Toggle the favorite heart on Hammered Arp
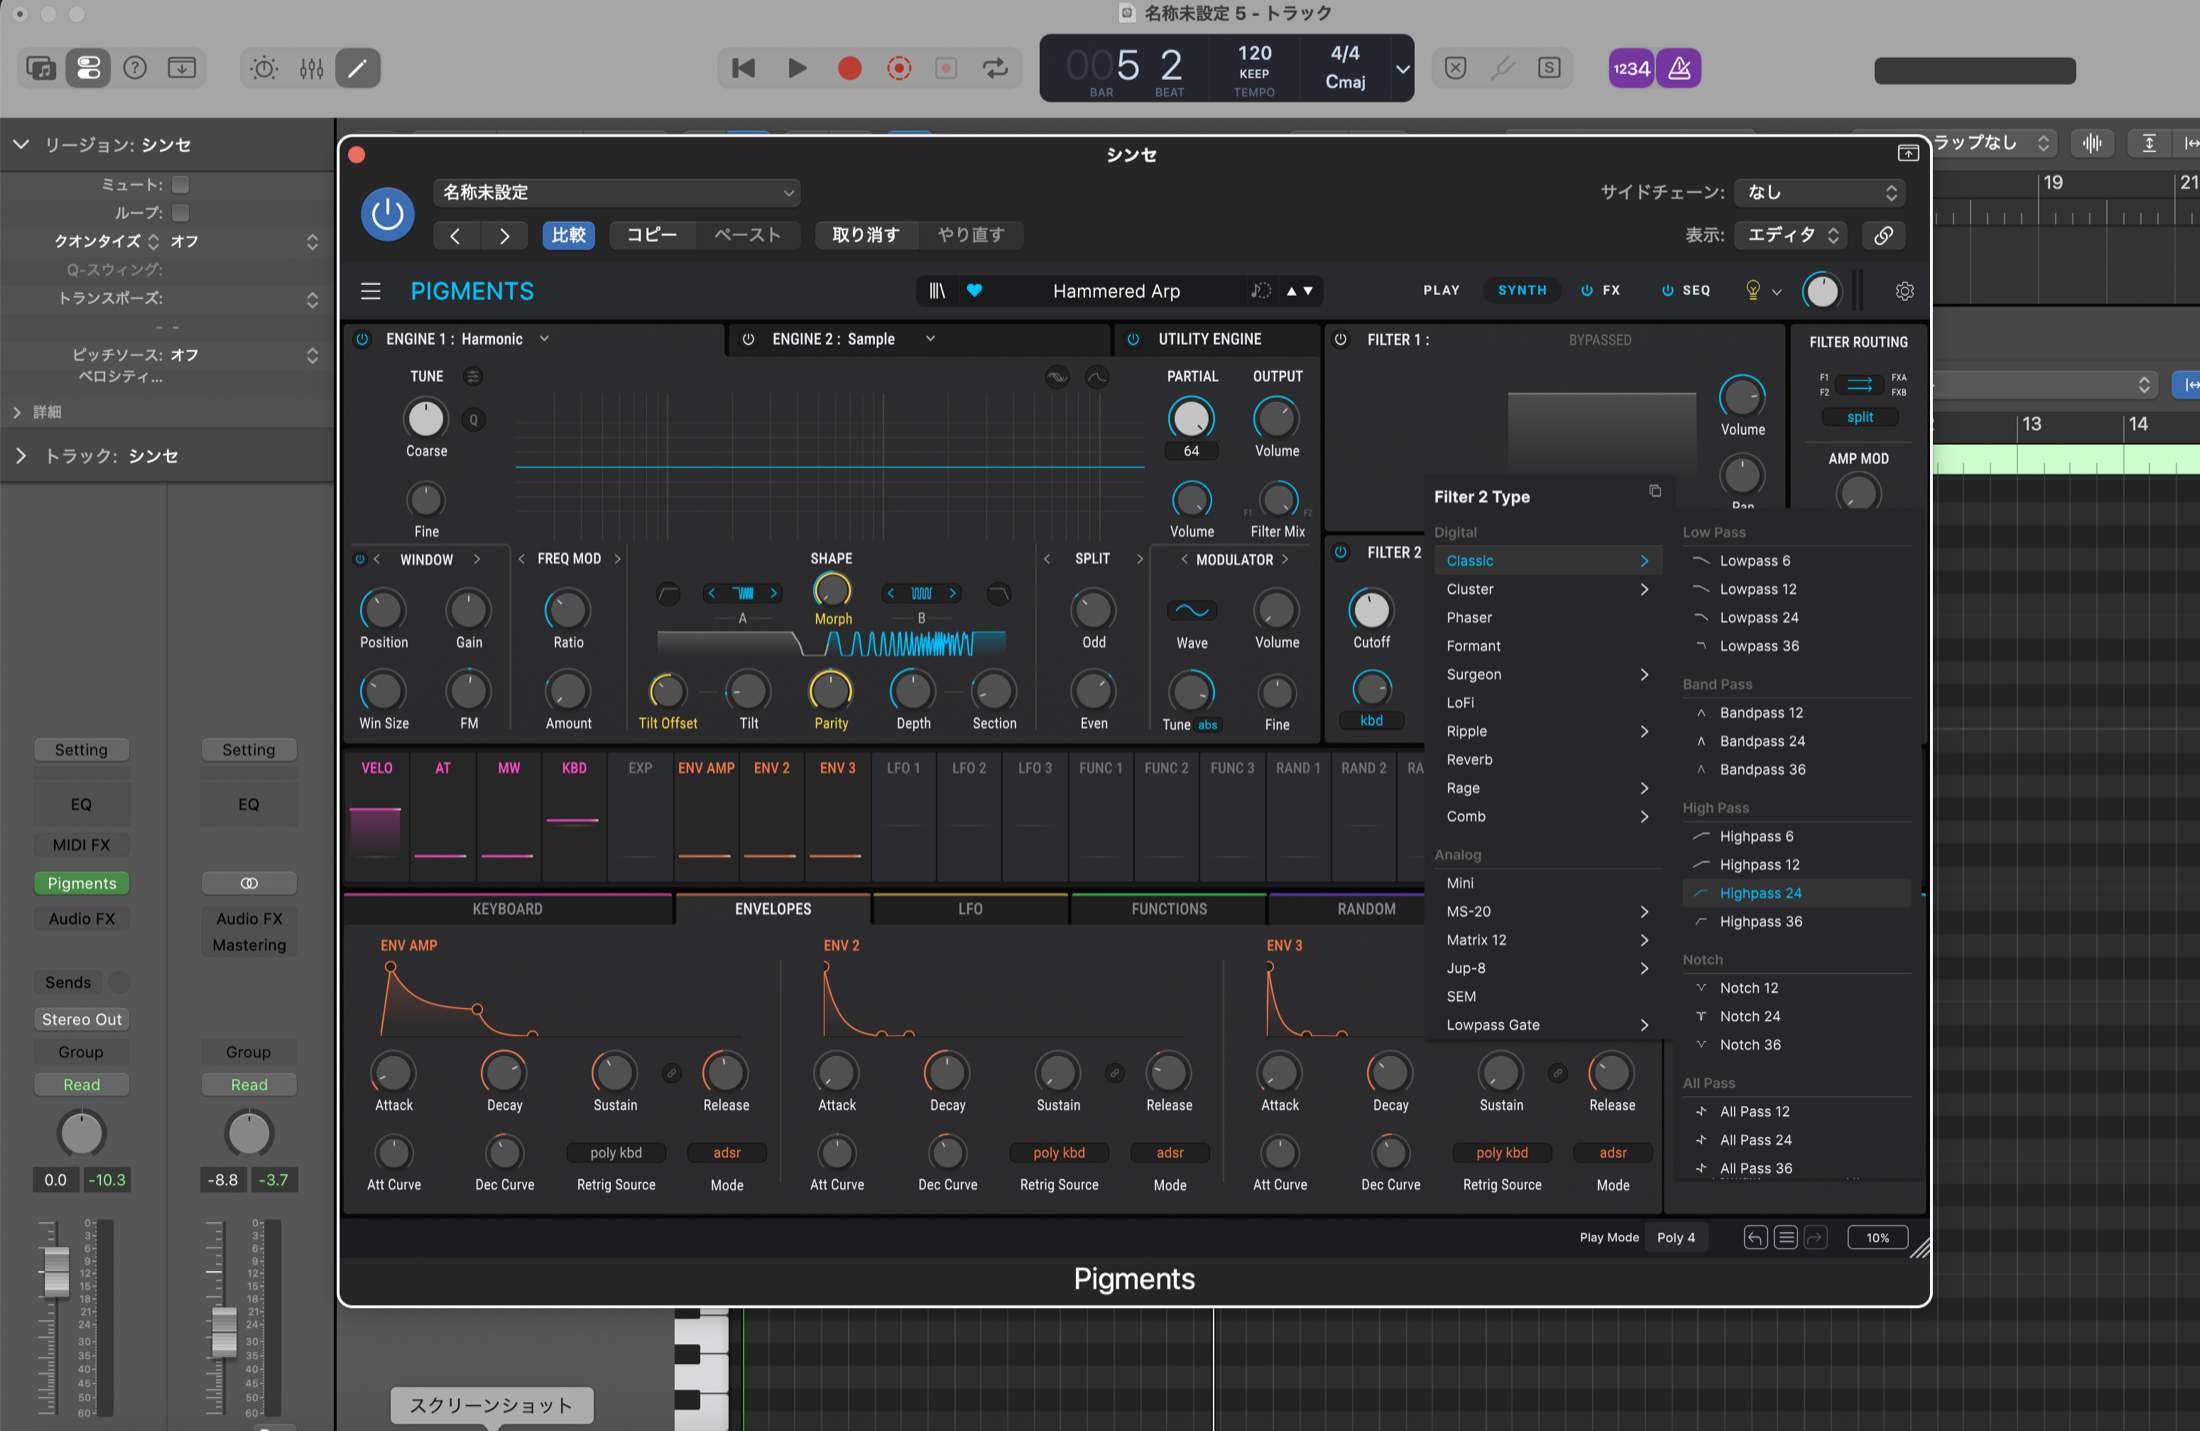The width and height of the screenshot is (2200, 1431). [x=974, y=291]
